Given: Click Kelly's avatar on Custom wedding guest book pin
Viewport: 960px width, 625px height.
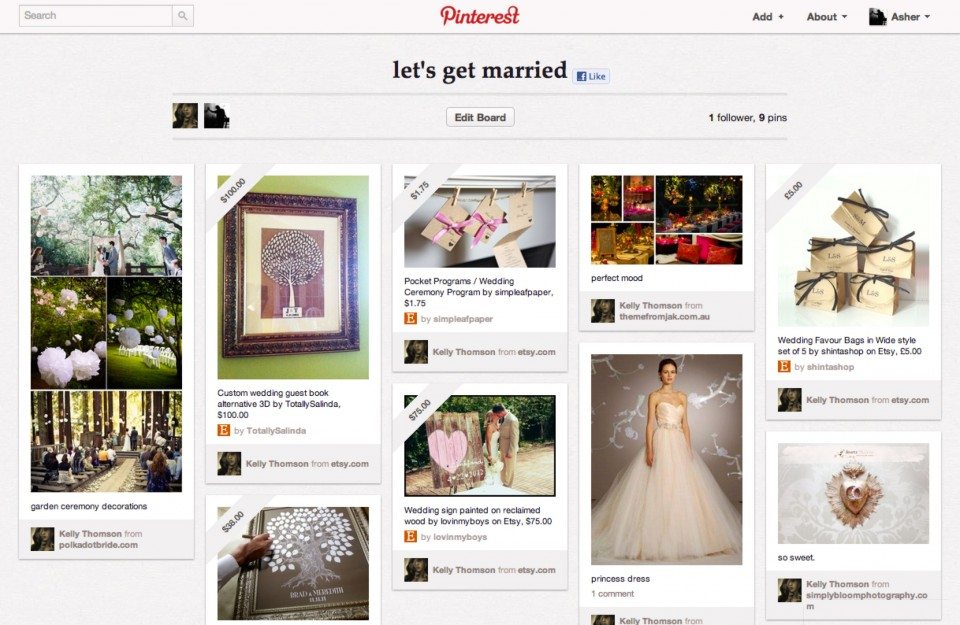Looking at the screenshot, I should tap(229, 463).
